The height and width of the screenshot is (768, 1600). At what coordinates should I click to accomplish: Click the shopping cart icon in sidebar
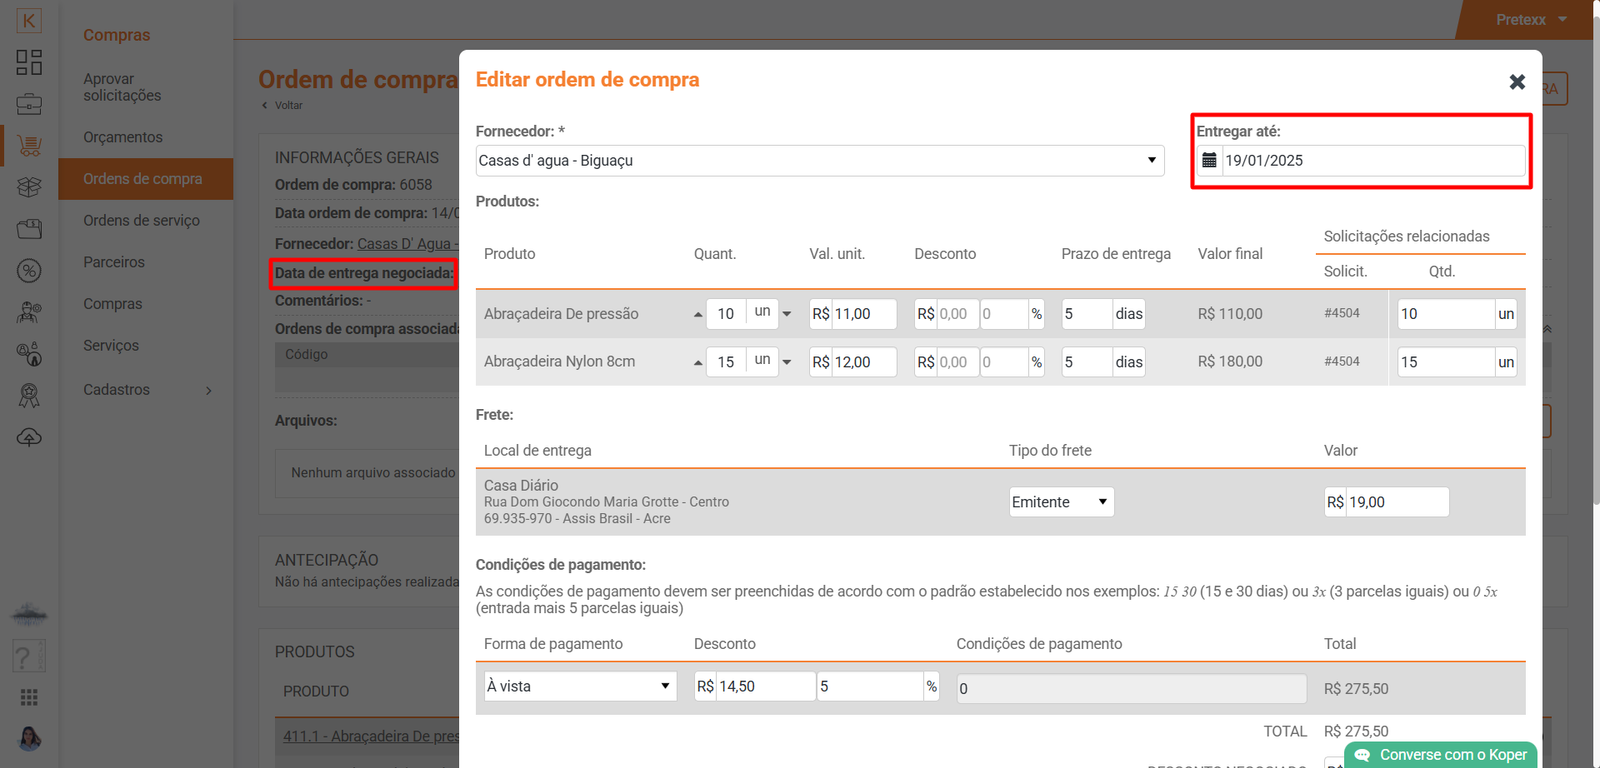point(29,146)
